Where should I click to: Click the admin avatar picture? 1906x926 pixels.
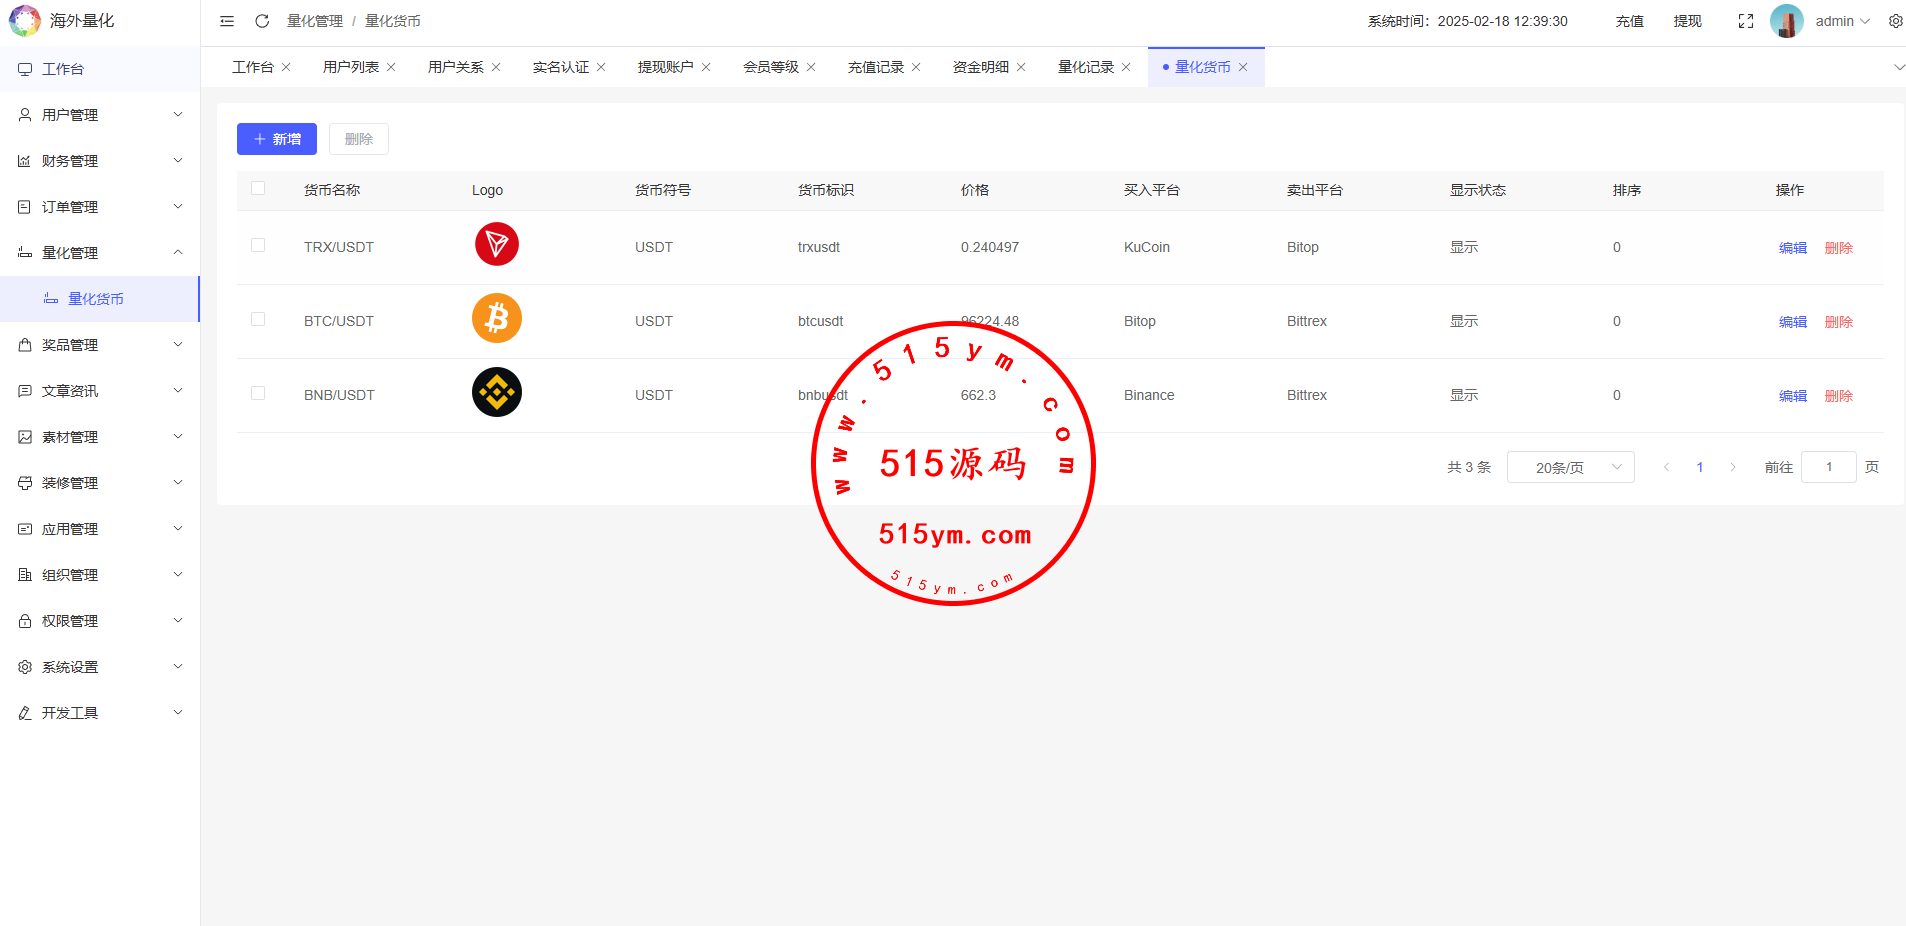pos(1786,21)
